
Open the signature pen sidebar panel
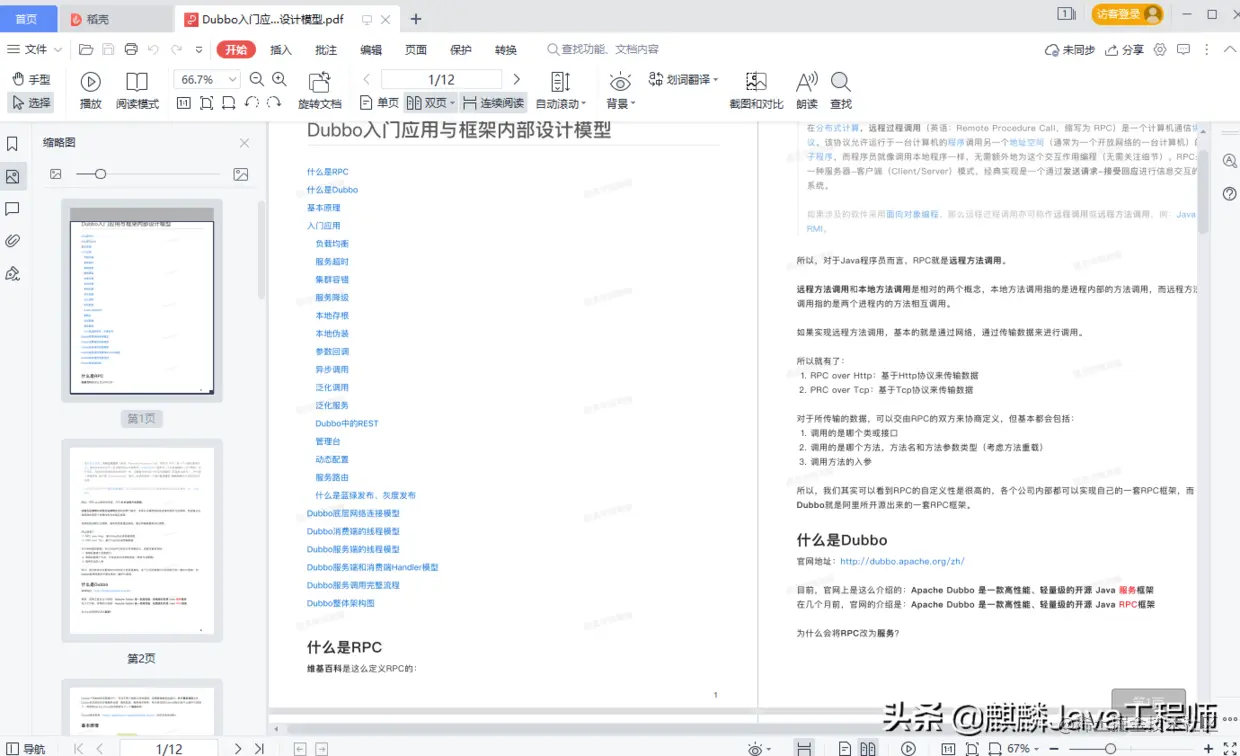point(12,273)
